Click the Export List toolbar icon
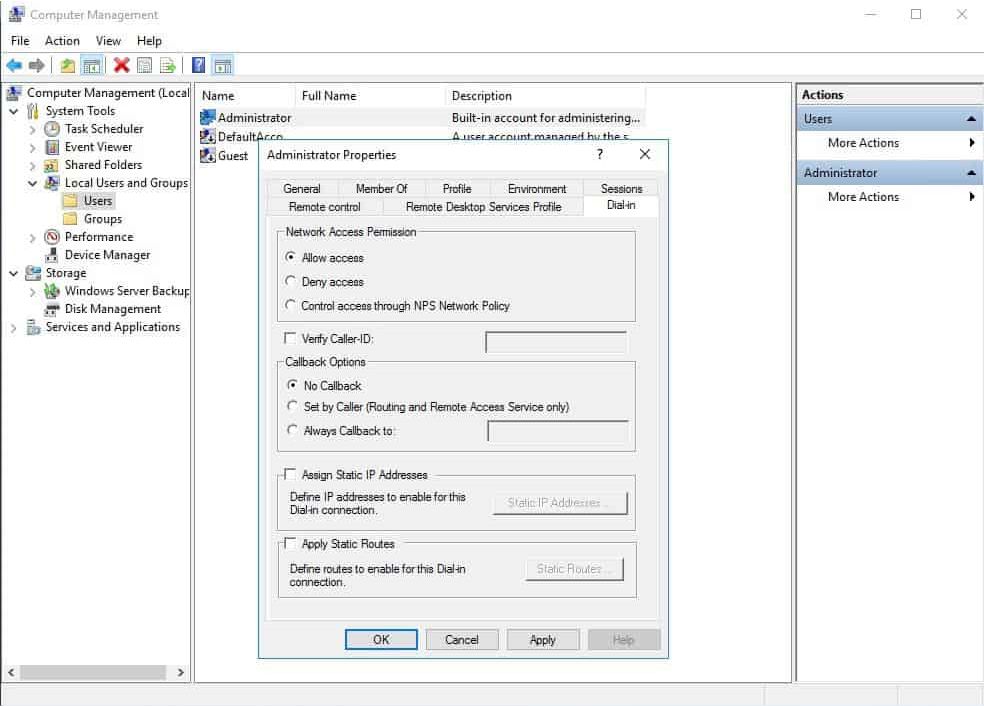The image size is (984, 706). (x=168, y=65)
